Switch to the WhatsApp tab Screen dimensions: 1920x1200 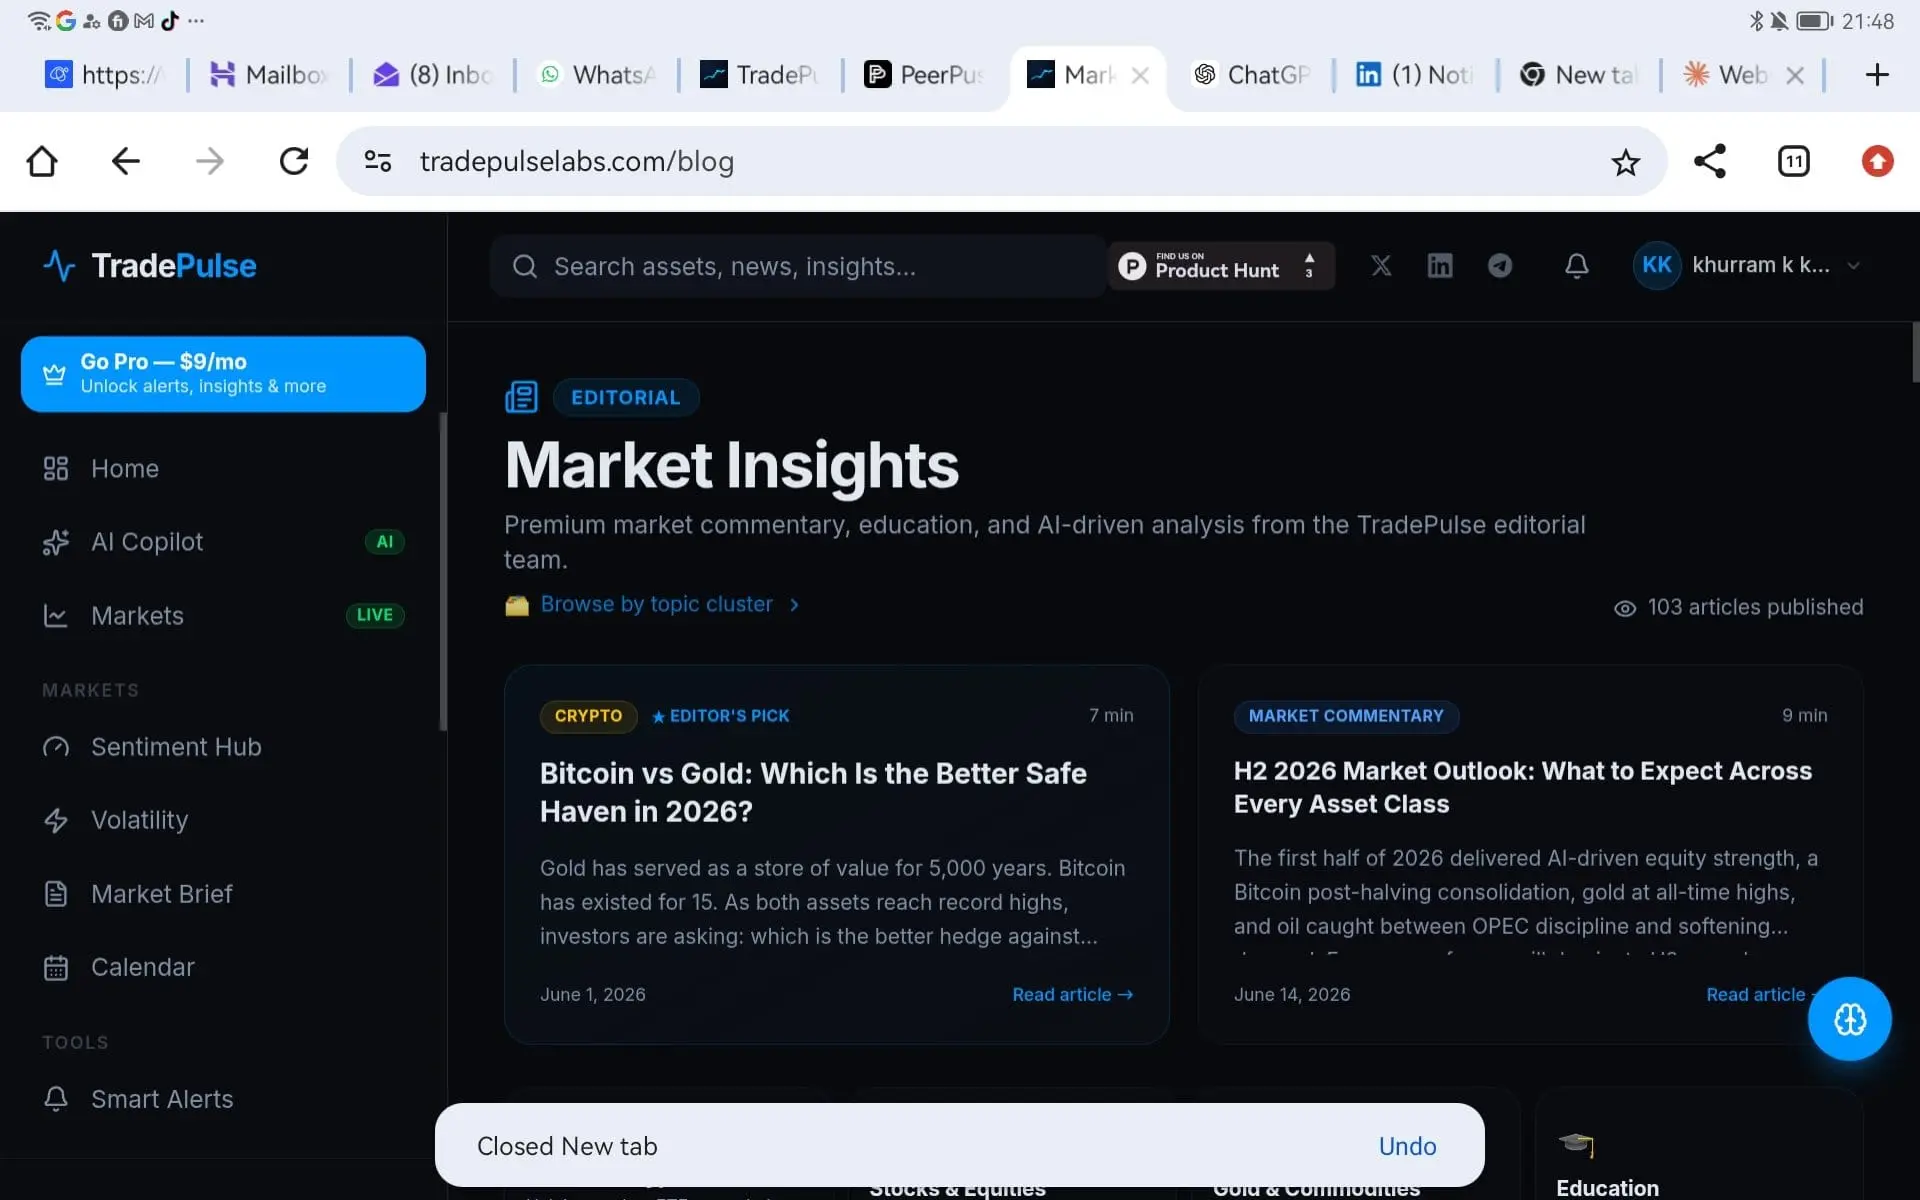tap(596, 75)
